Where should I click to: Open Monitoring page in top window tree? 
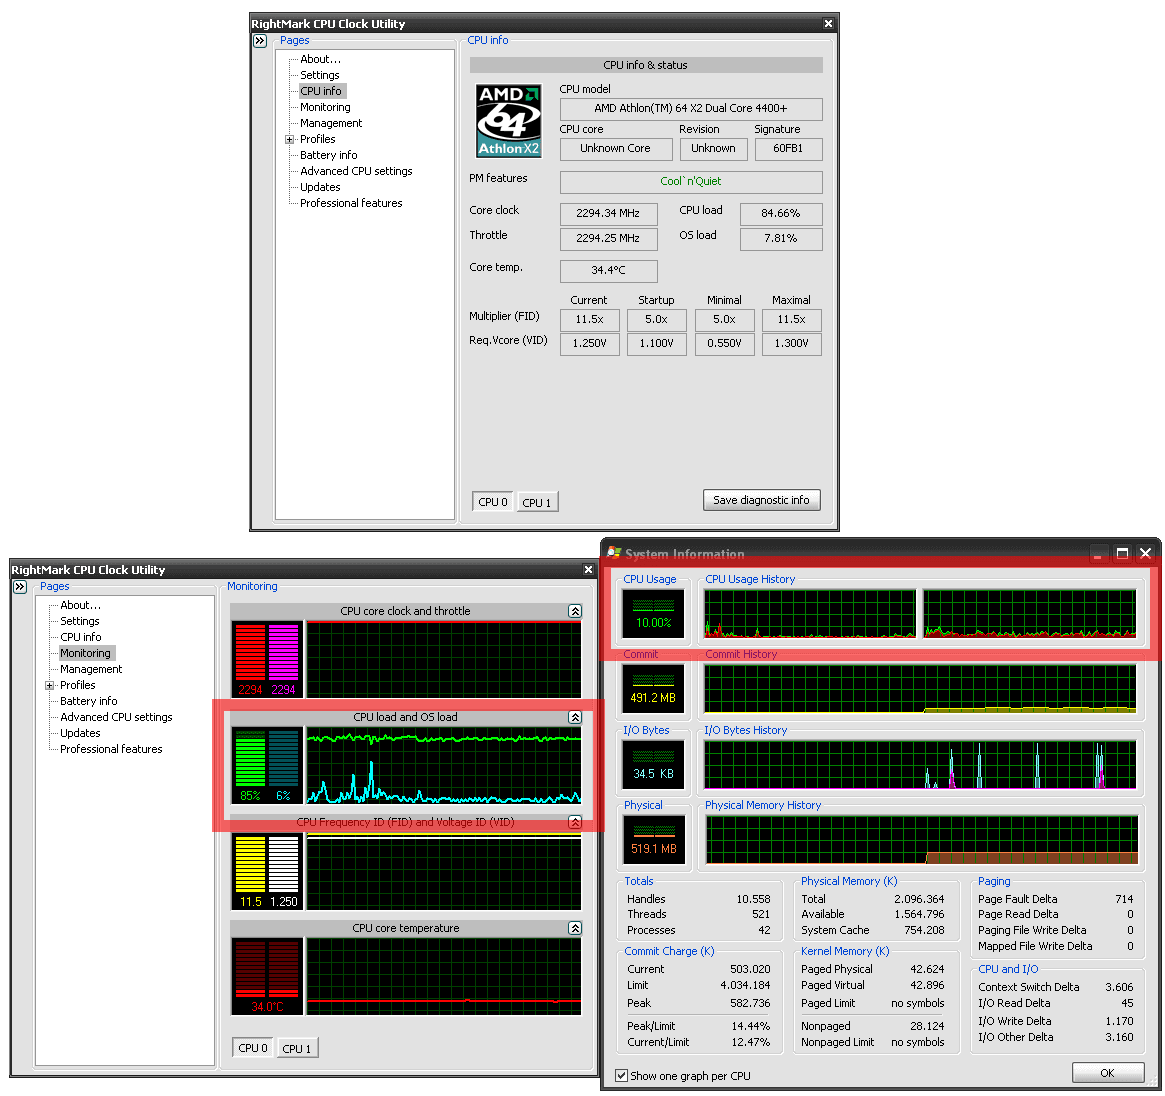325,107
